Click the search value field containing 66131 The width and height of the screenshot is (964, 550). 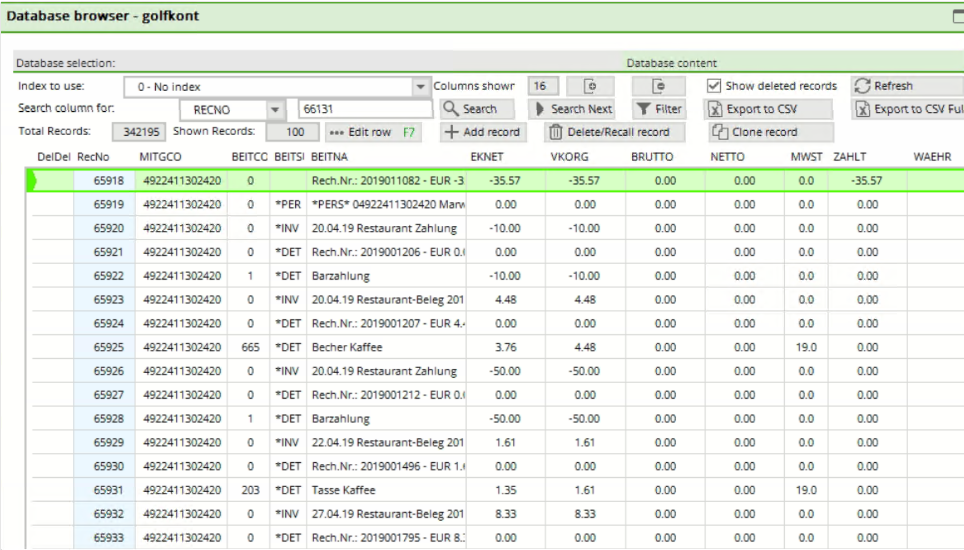click(364, 109)
